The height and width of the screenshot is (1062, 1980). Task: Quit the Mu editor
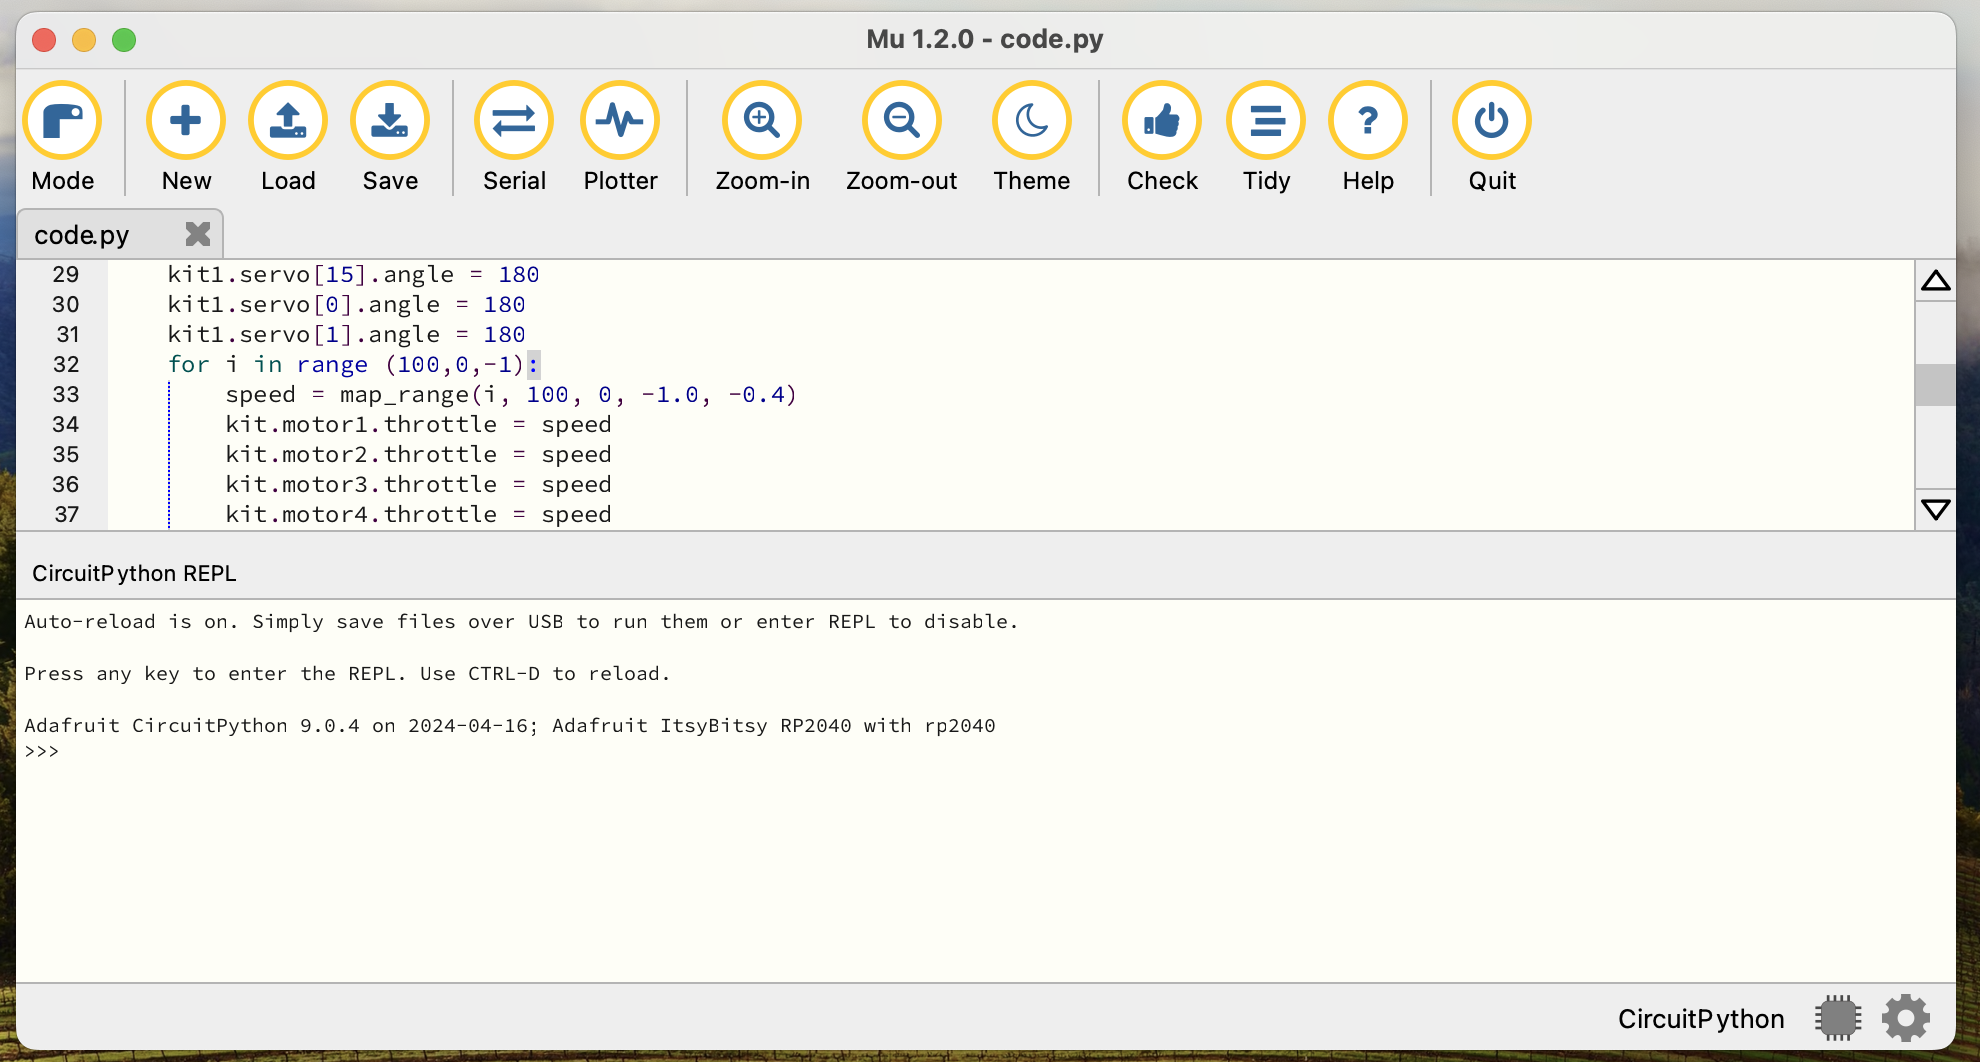[1492, 121]
